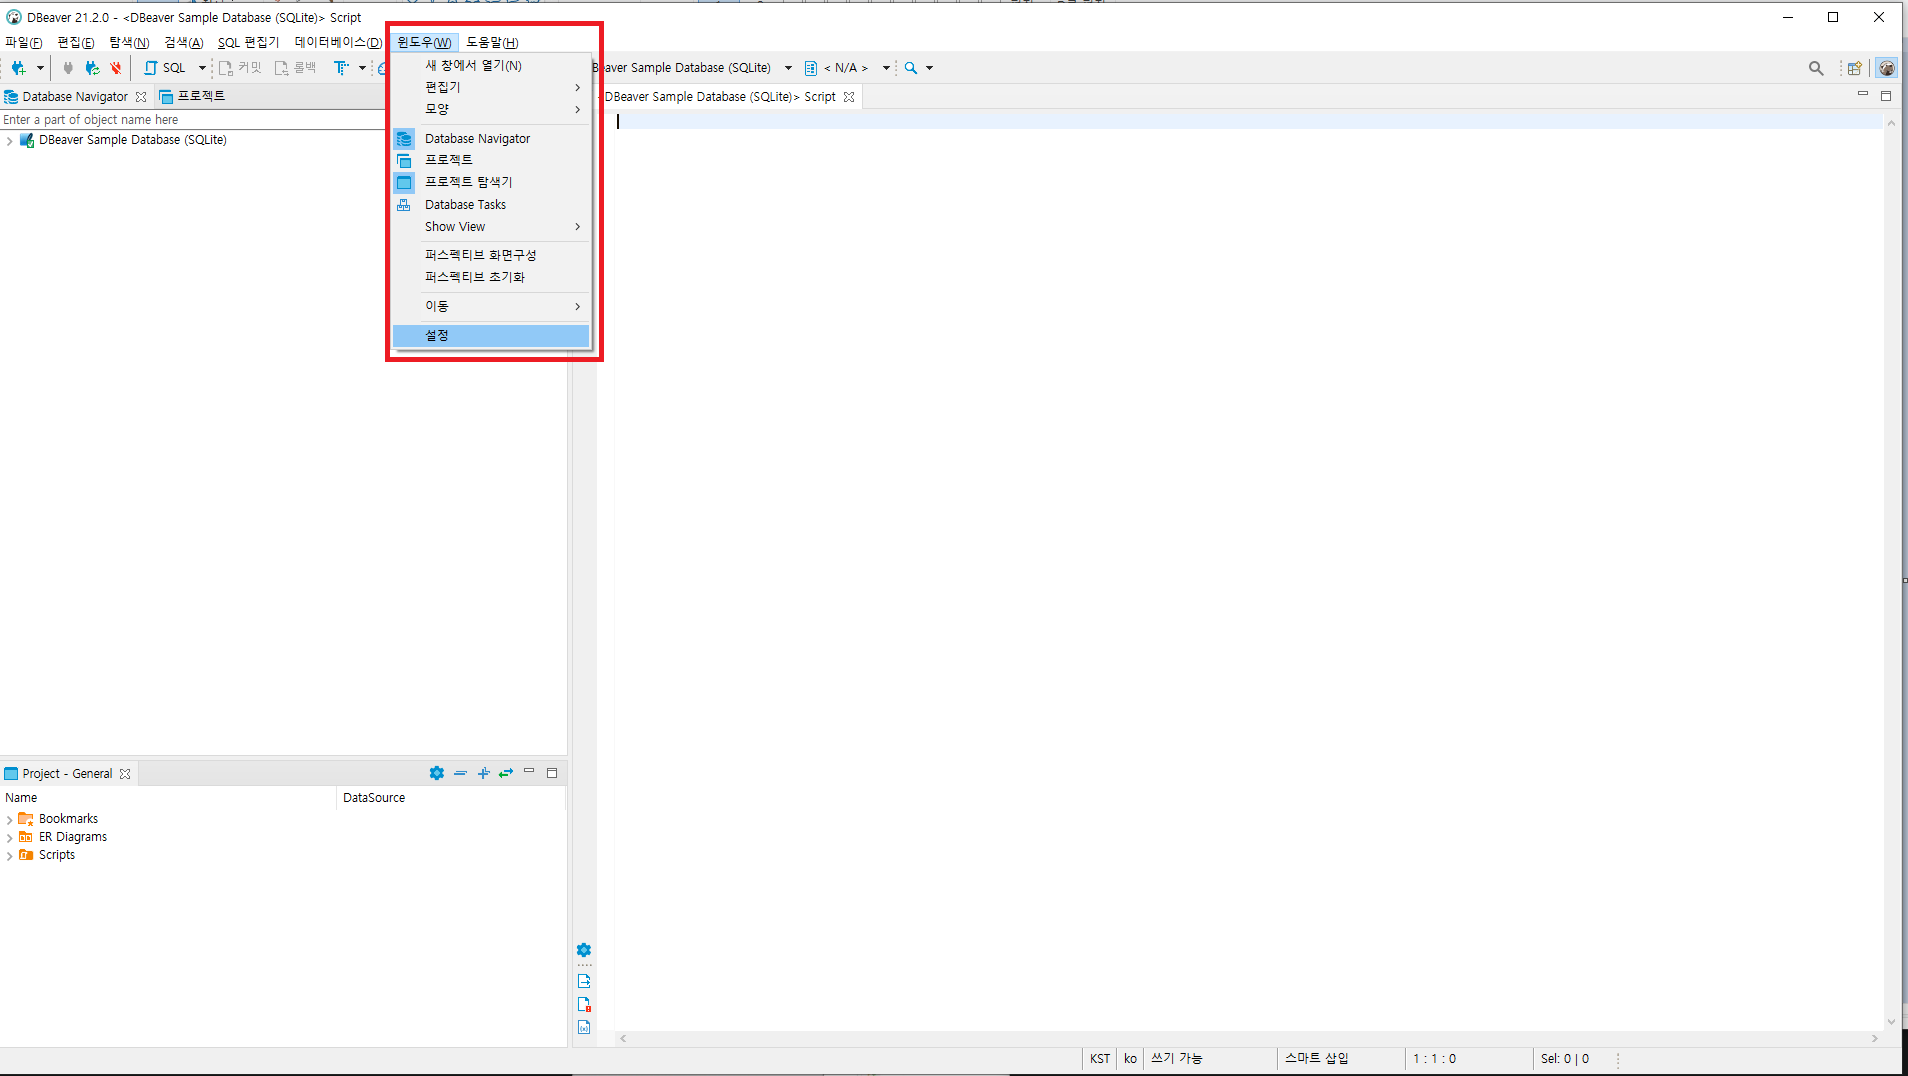Click the red Disconnect plug icon
1908x1076 pixels.
point(116,68)
